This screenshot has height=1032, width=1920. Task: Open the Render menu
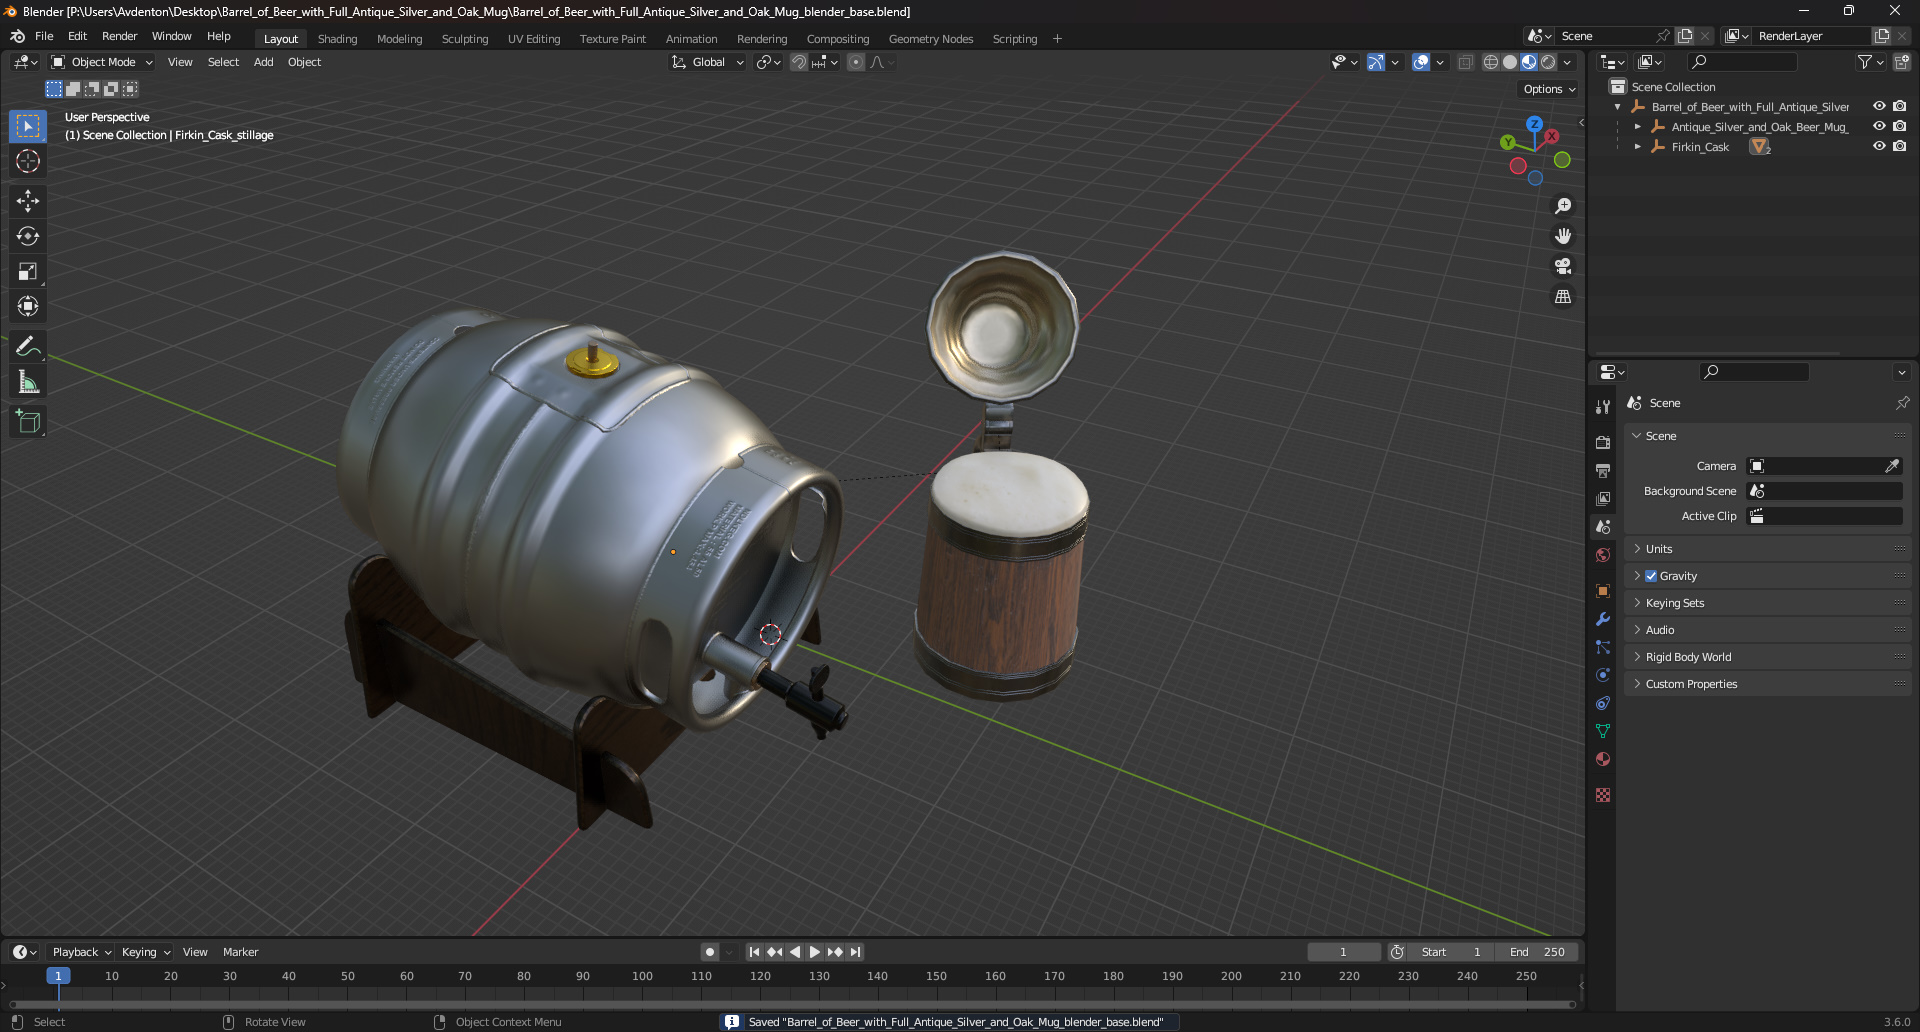(119, 36)
